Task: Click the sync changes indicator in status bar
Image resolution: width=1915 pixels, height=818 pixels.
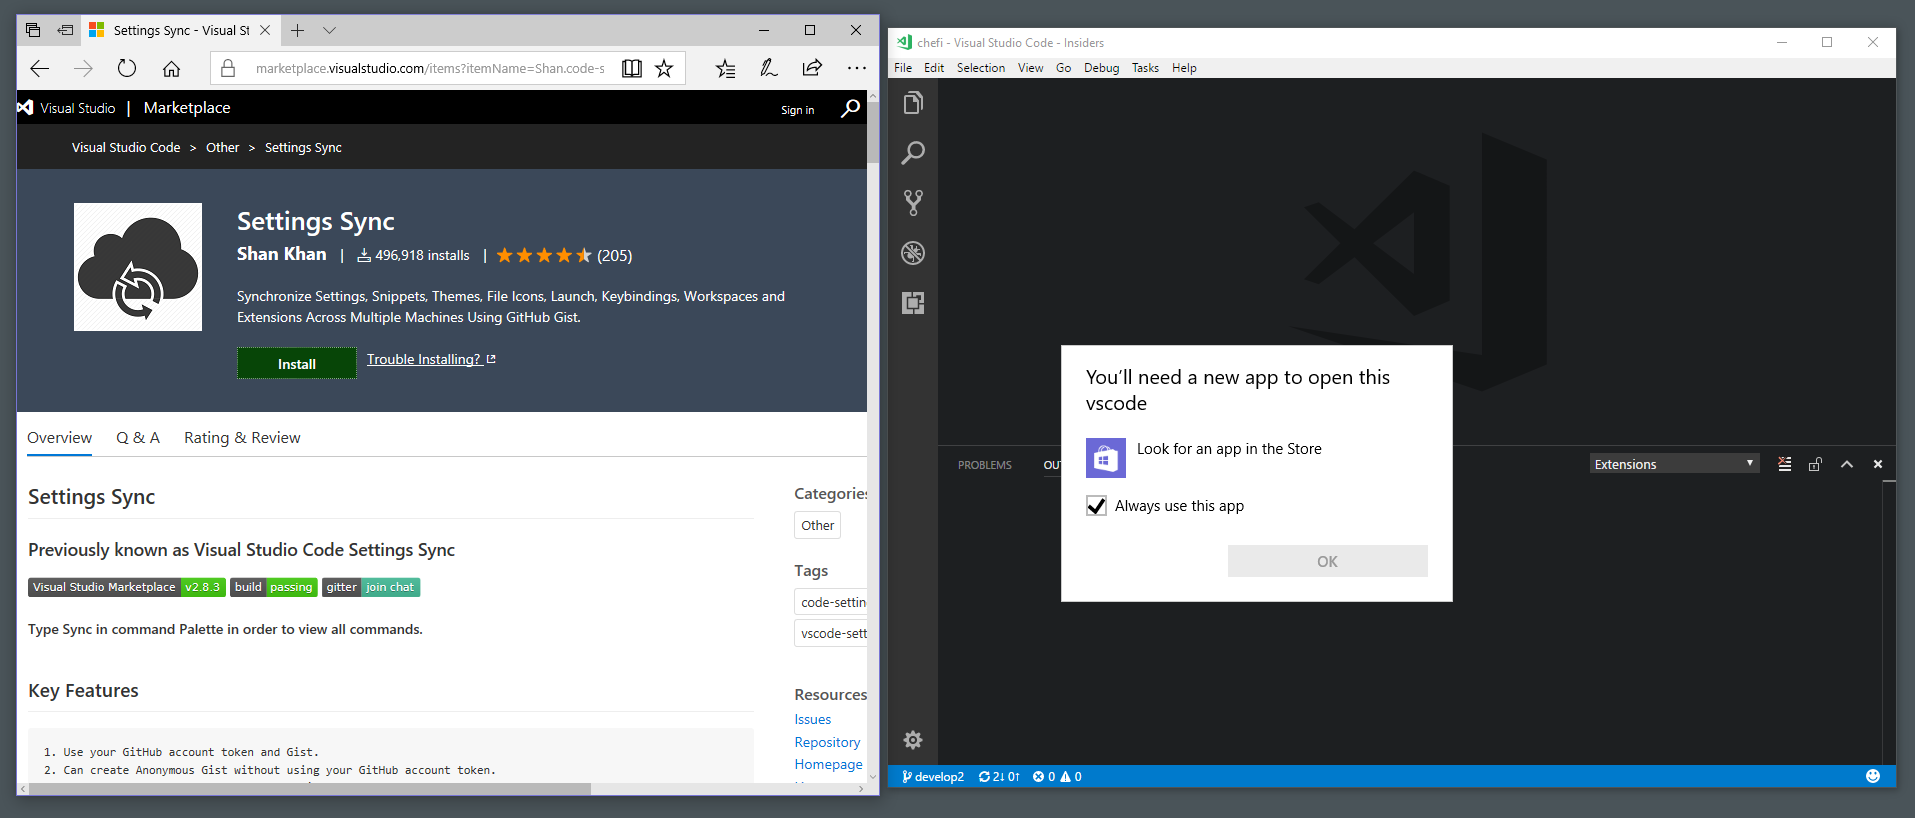Action: click(x=999, y=776)
